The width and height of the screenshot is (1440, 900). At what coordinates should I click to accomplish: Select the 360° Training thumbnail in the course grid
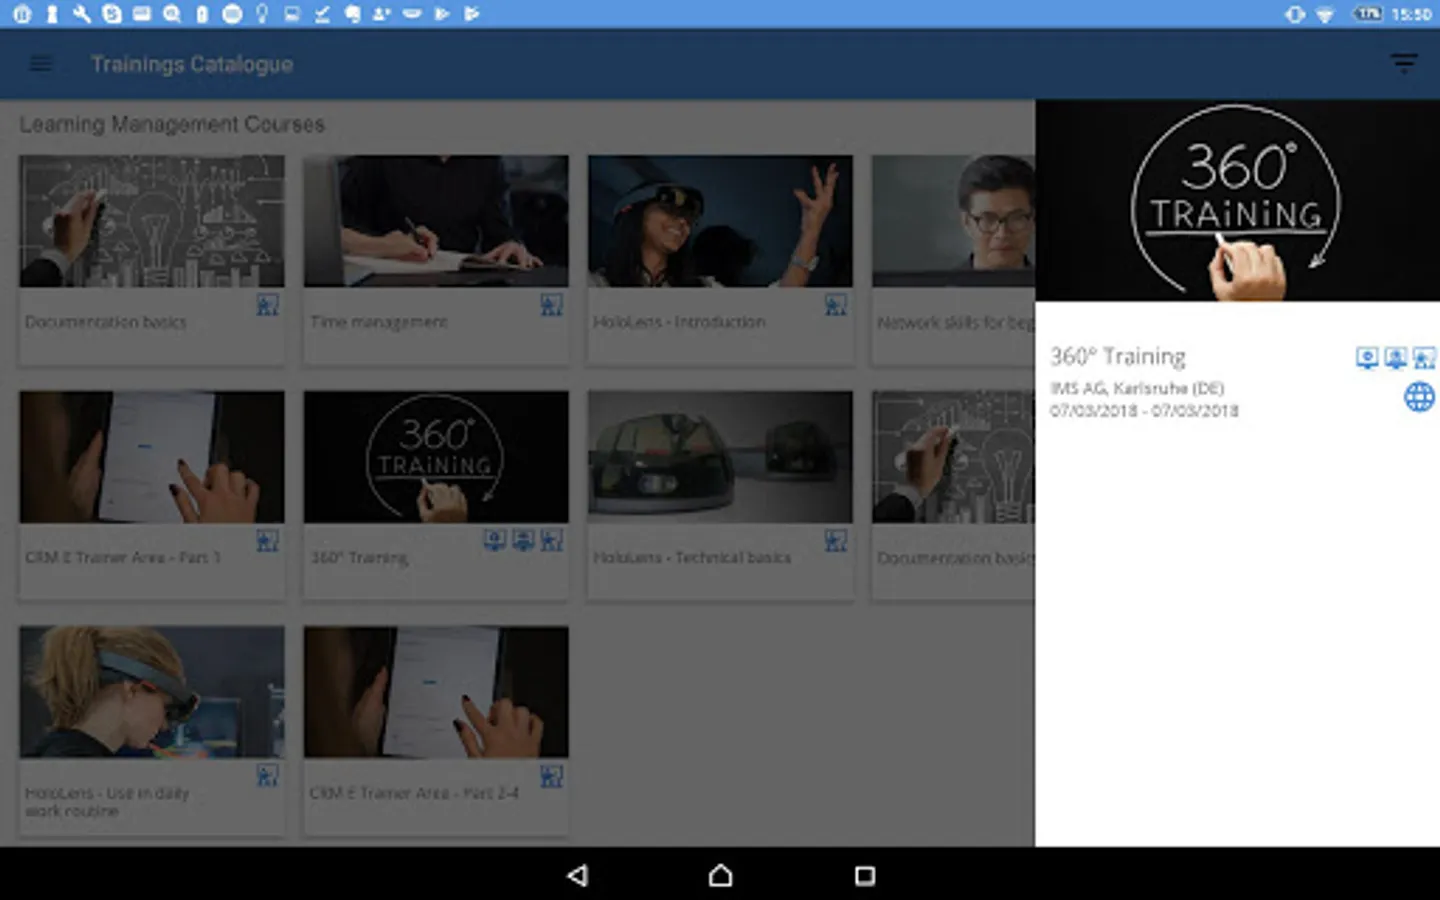coord(436,457)
